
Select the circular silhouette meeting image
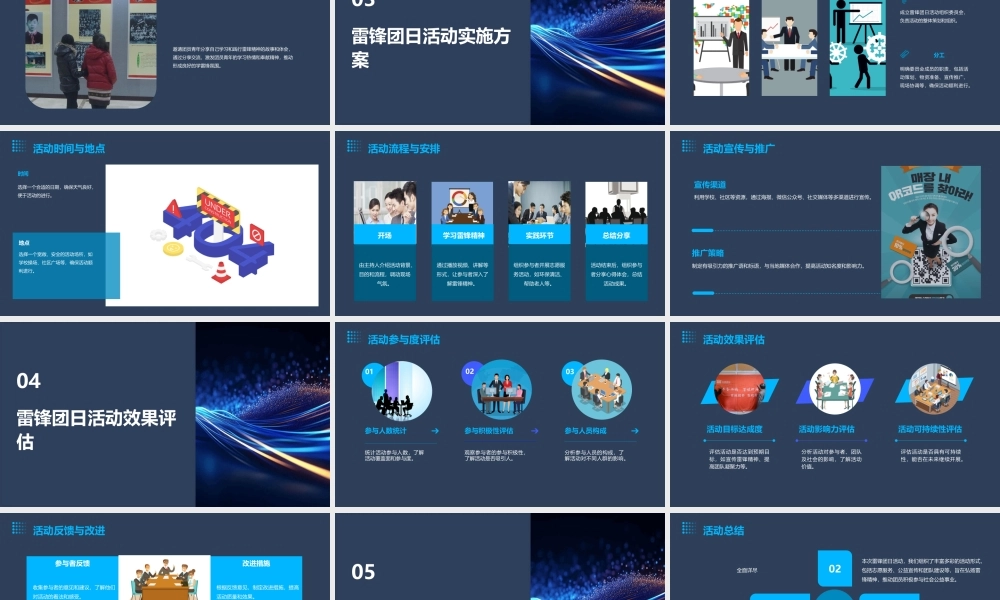pos(402,391)
